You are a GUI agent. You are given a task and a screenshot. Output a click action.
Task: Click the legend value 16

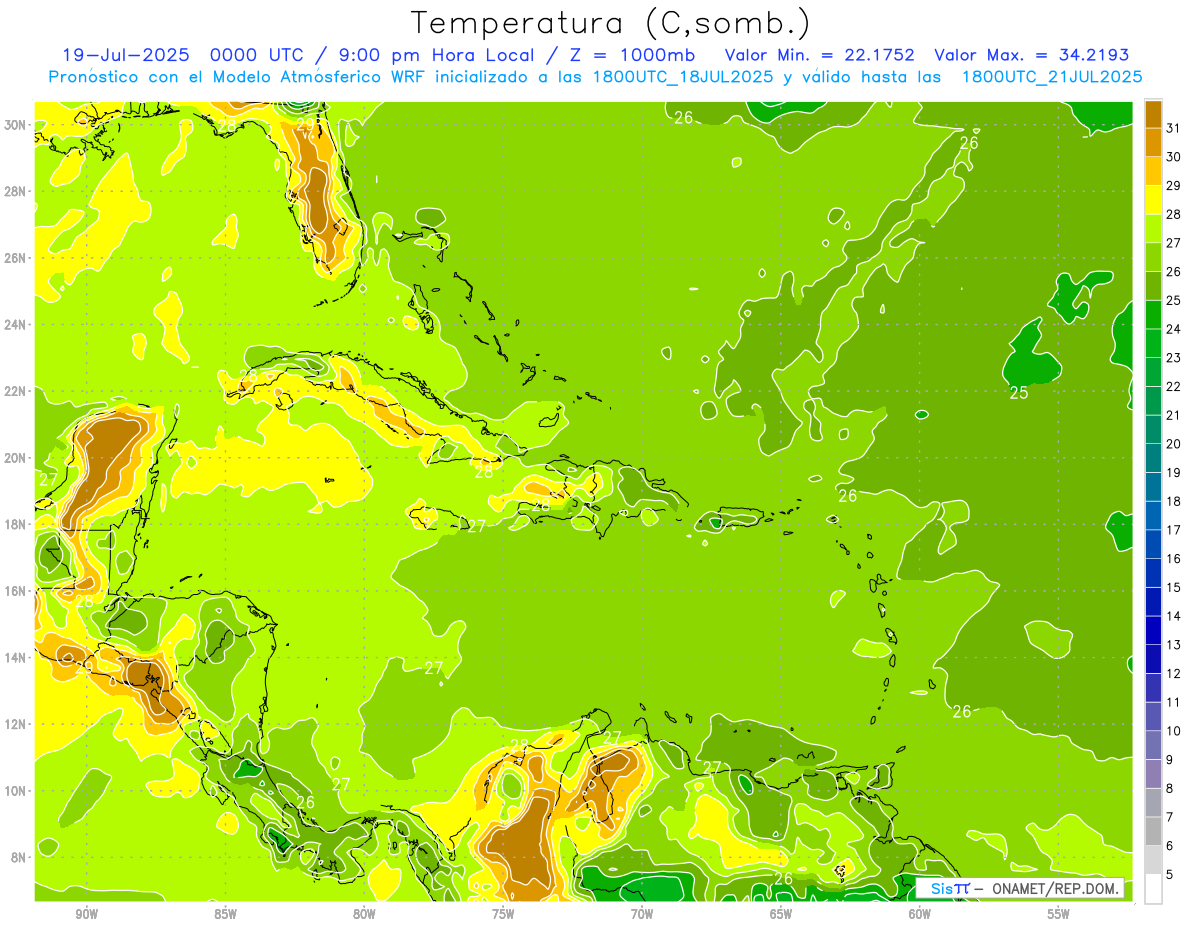pos(1174,559)
